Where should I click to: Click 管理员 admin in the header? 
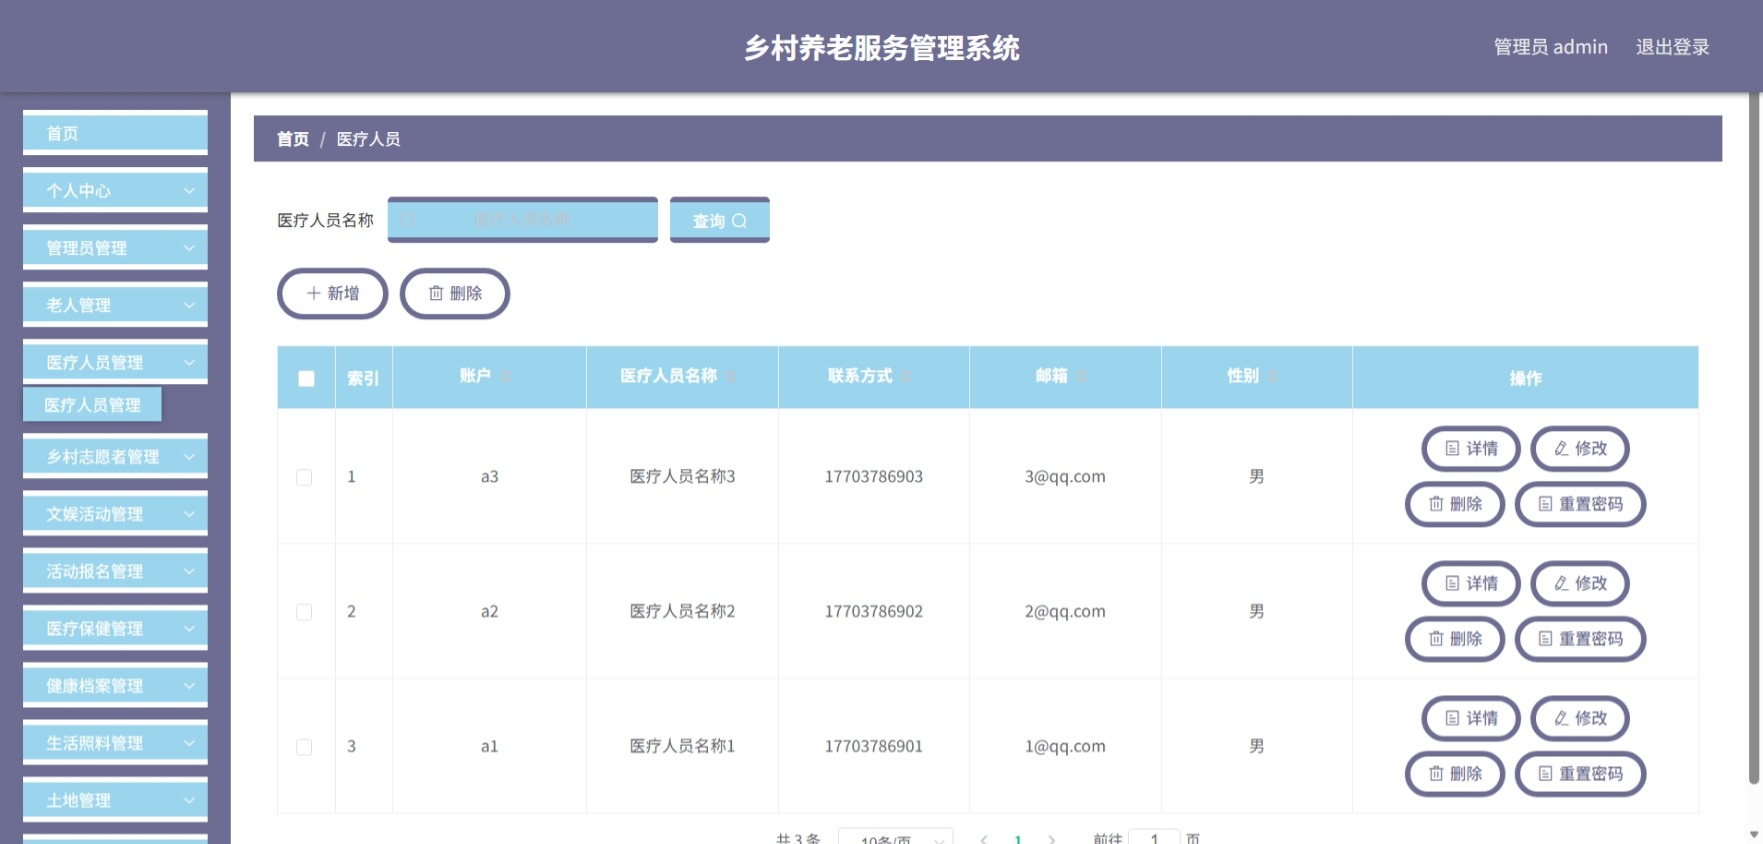point(1550,47)
